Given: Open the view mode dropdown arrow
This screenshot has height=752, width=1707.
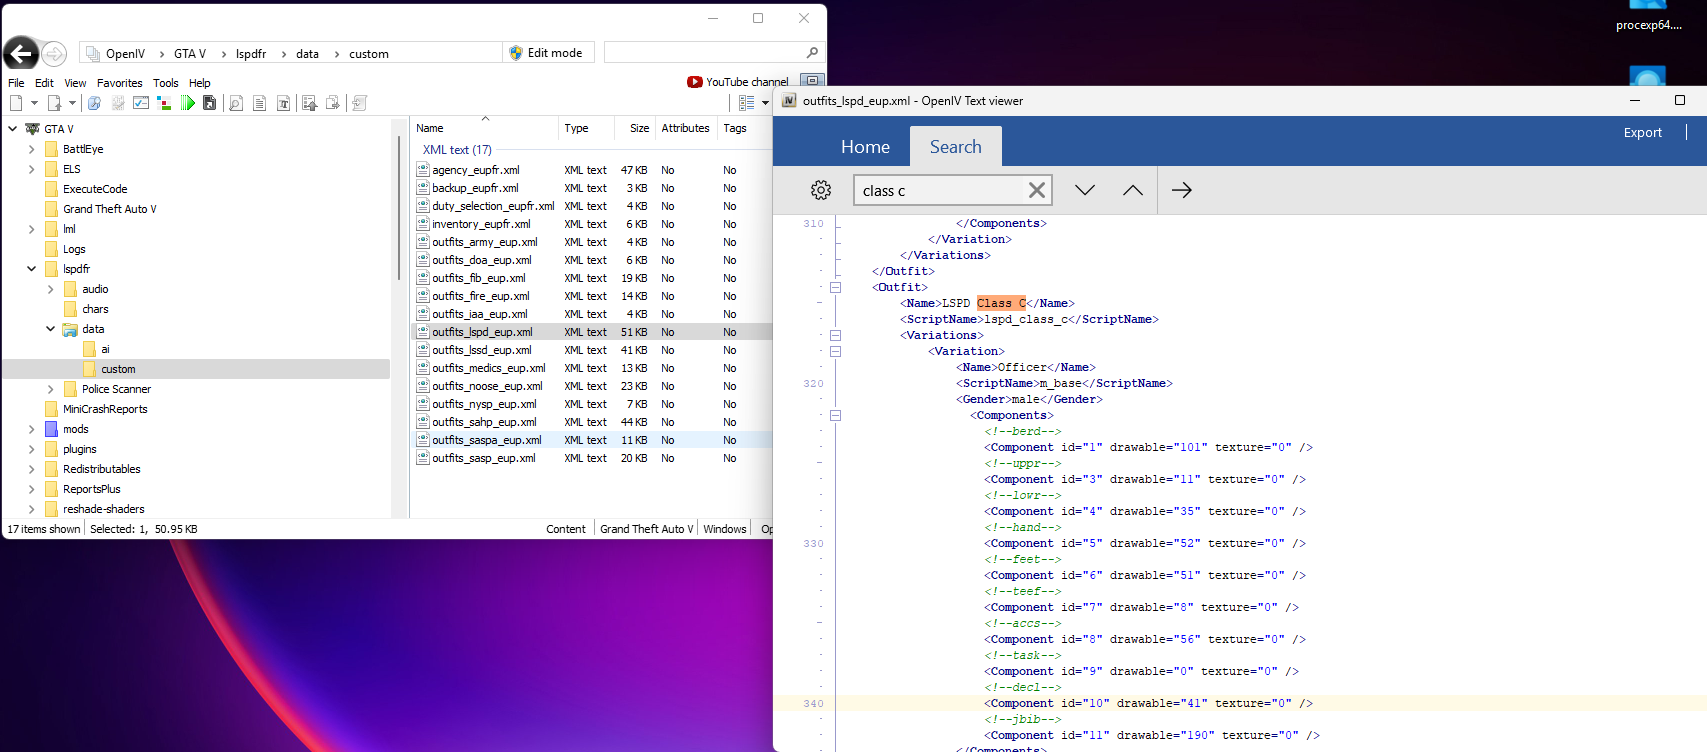Looking at the screenshot, I should pos(765,103).
